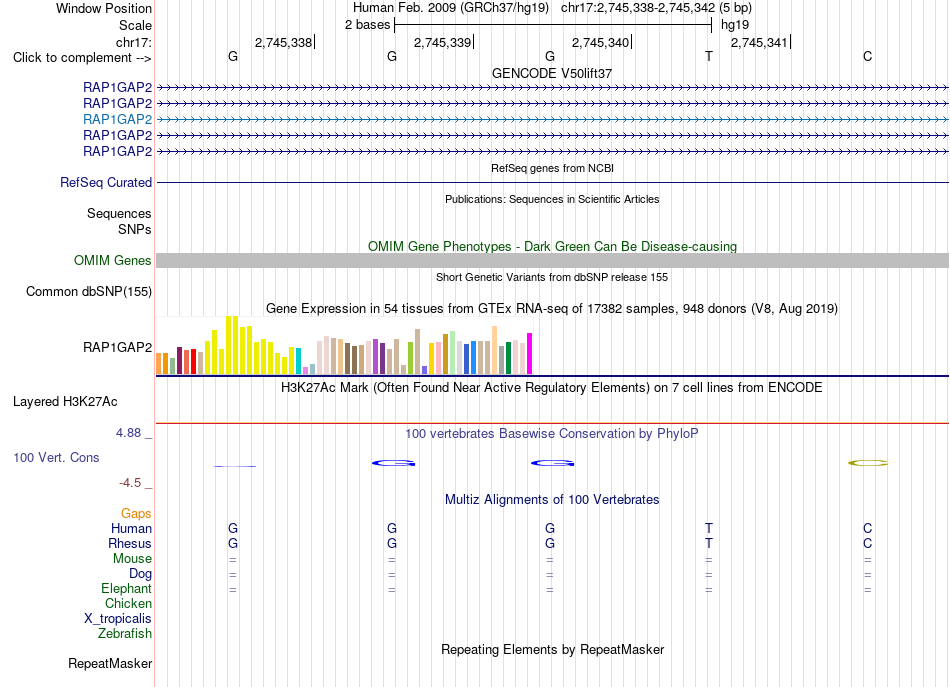Click the cyan bar in GTEx expression chart
950x687 pixels.
(x=298, y=361)
